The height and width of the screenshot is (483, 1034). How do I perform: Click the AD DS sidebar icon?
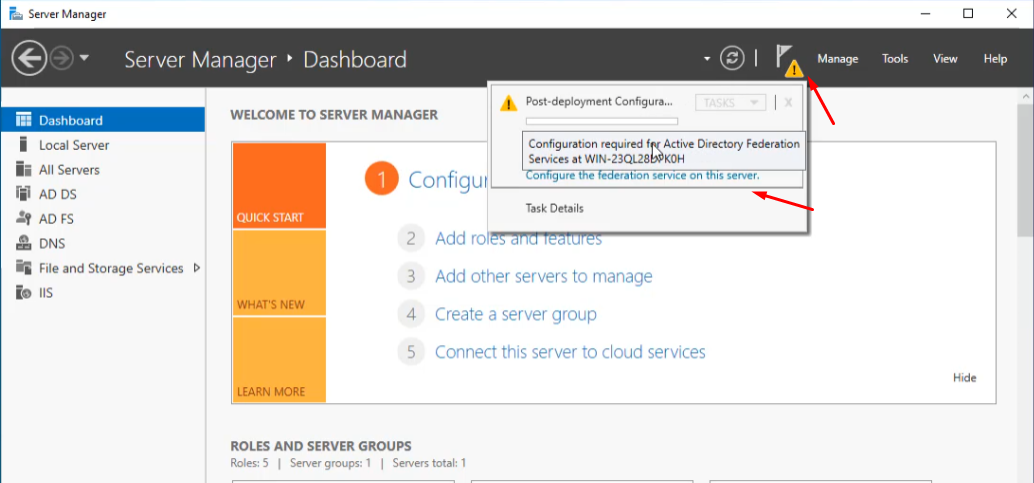(24, 193)
